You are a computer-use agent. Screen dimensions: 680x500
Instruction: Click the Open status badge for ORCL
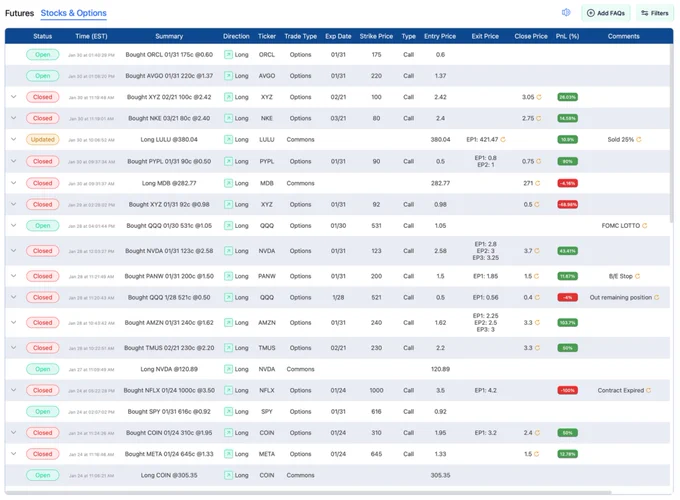coord(42,54)
